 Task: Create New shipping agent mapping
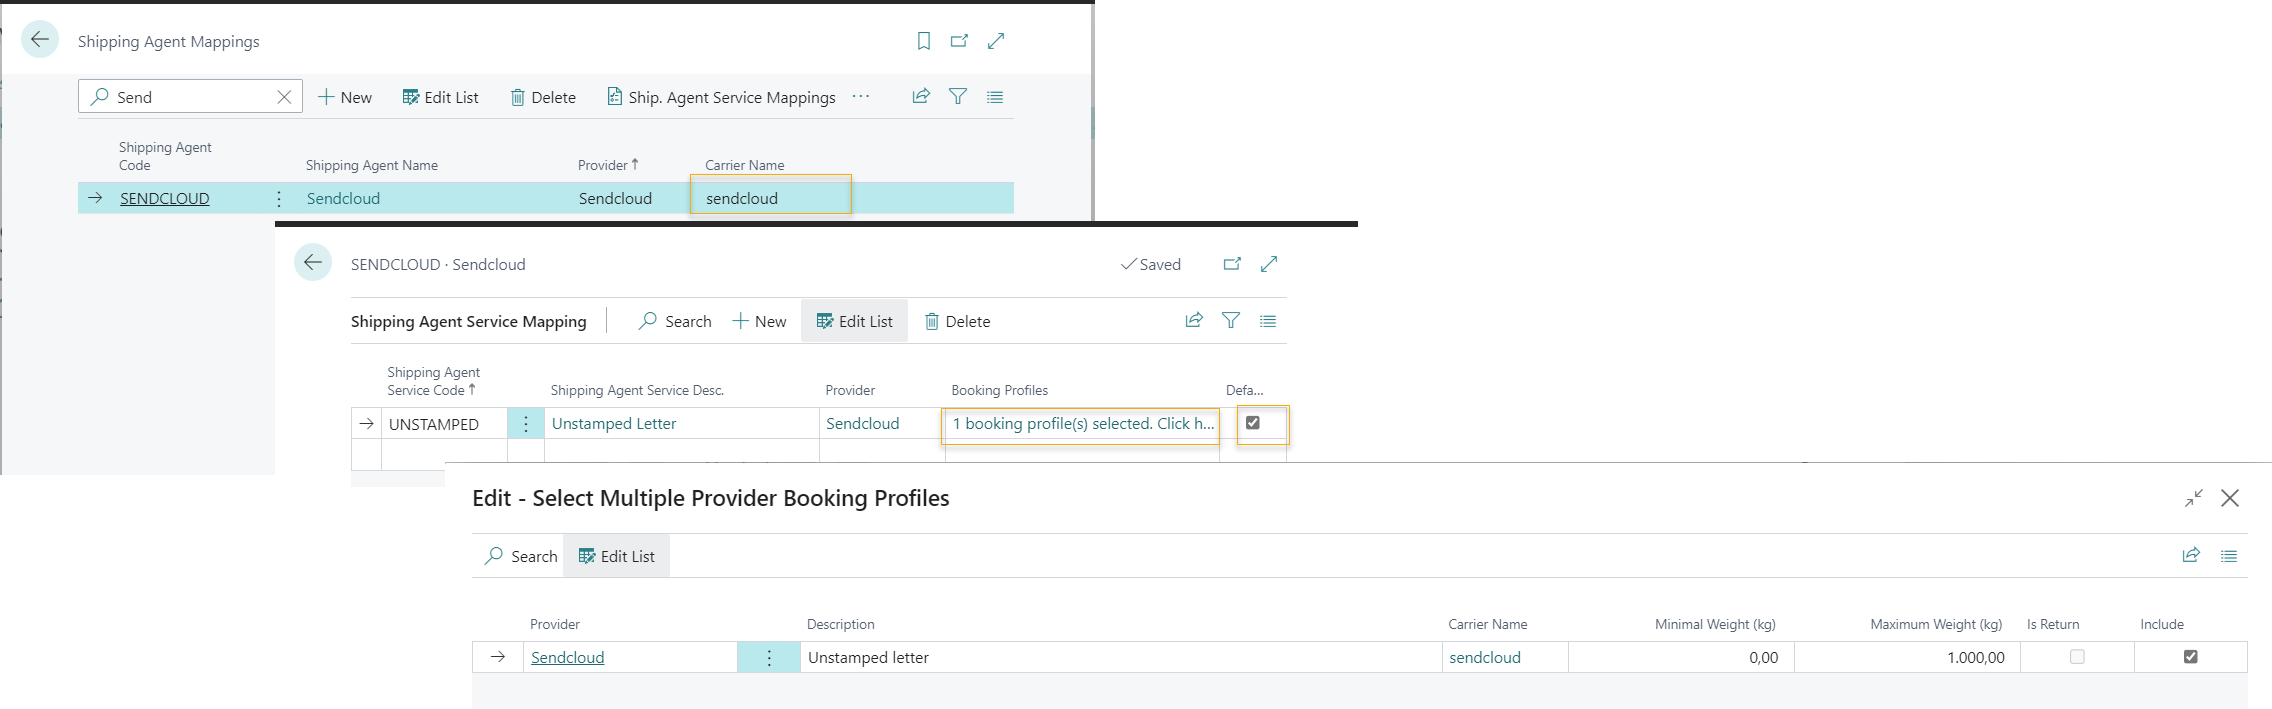[x=345, y=97]
